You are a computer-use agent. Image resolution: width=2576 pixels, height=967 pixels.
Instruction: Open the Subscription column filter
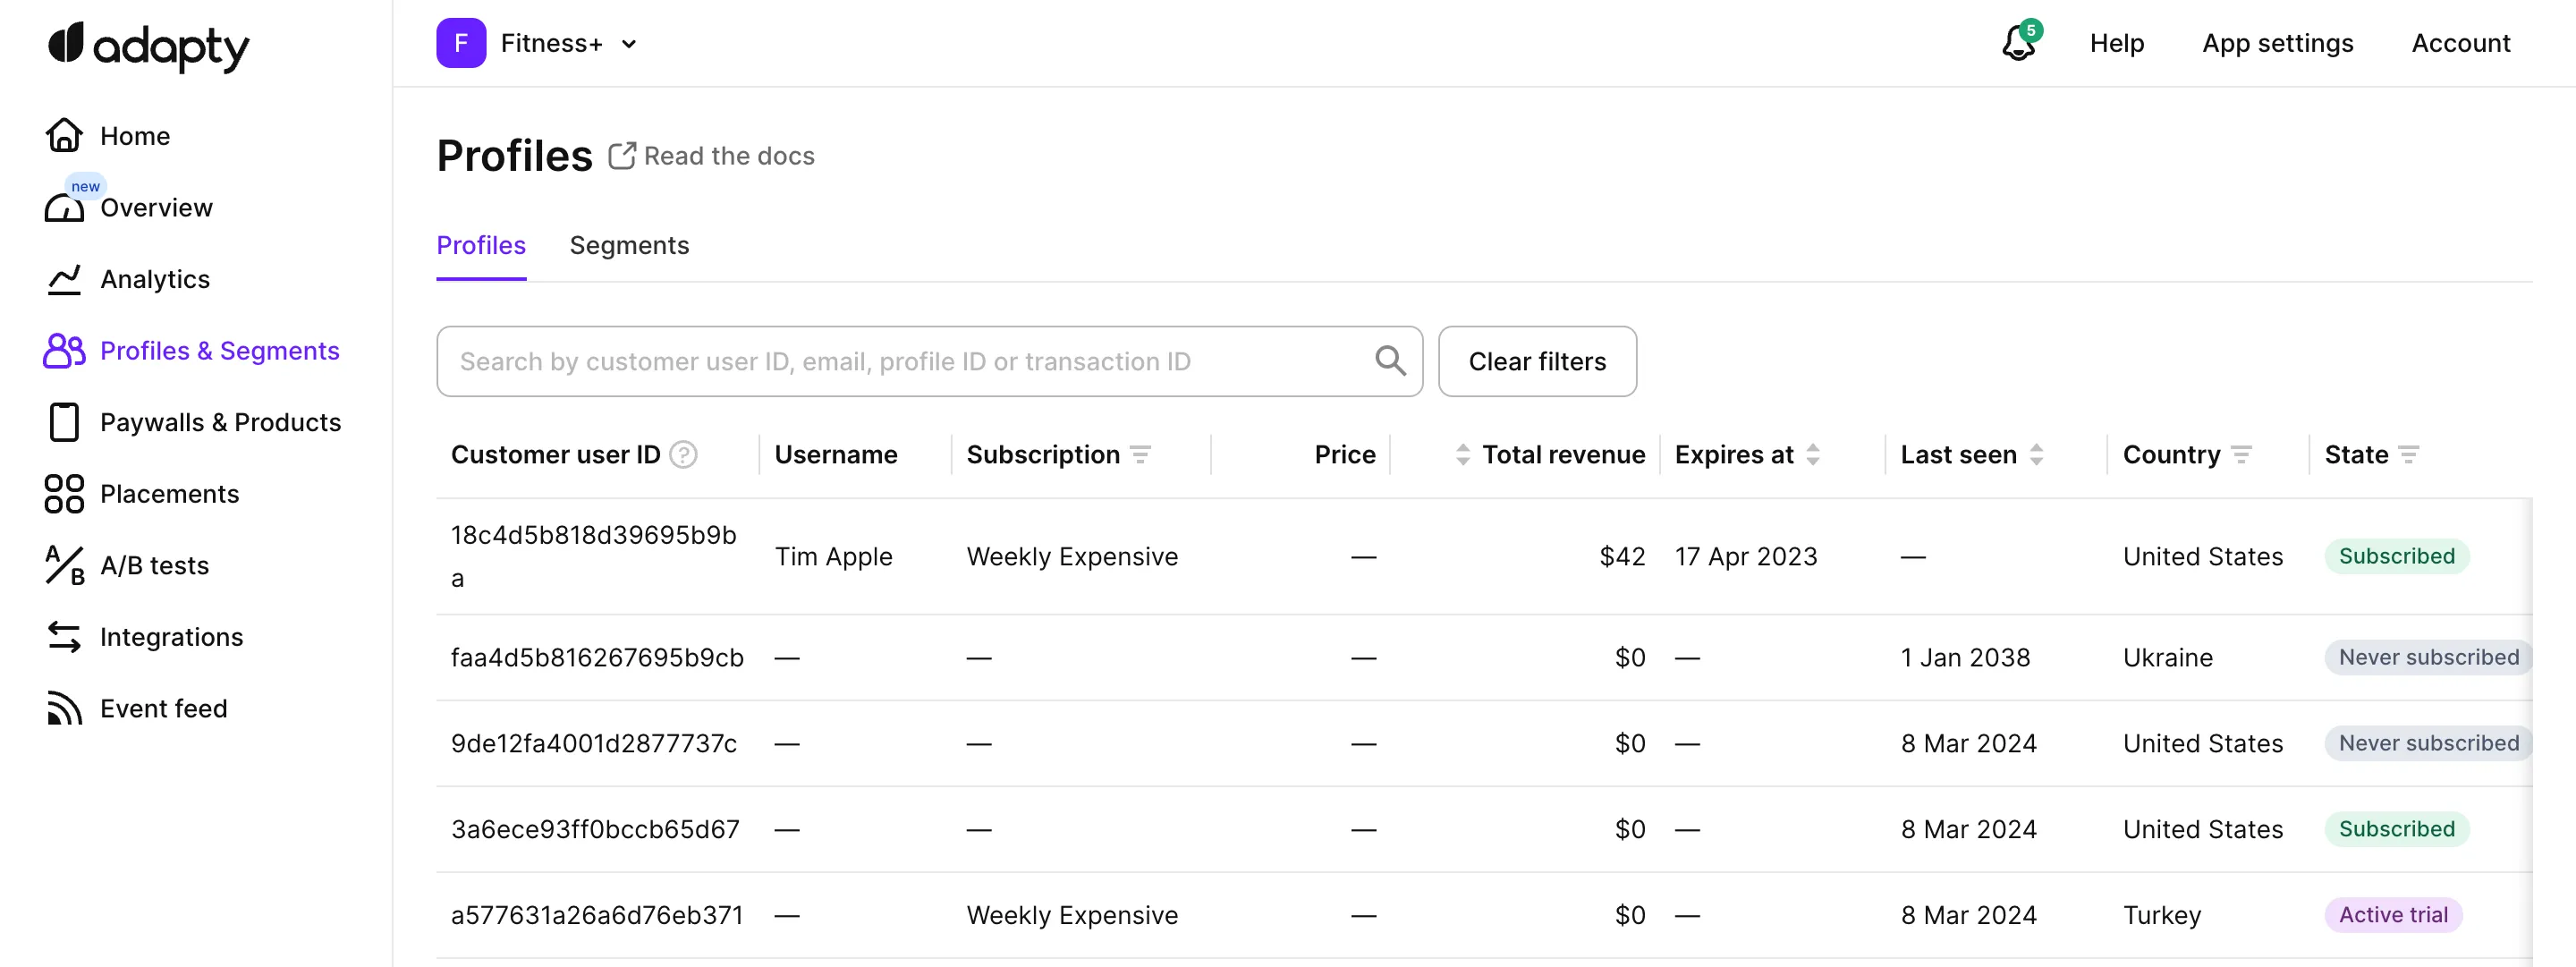(1140, 455)
